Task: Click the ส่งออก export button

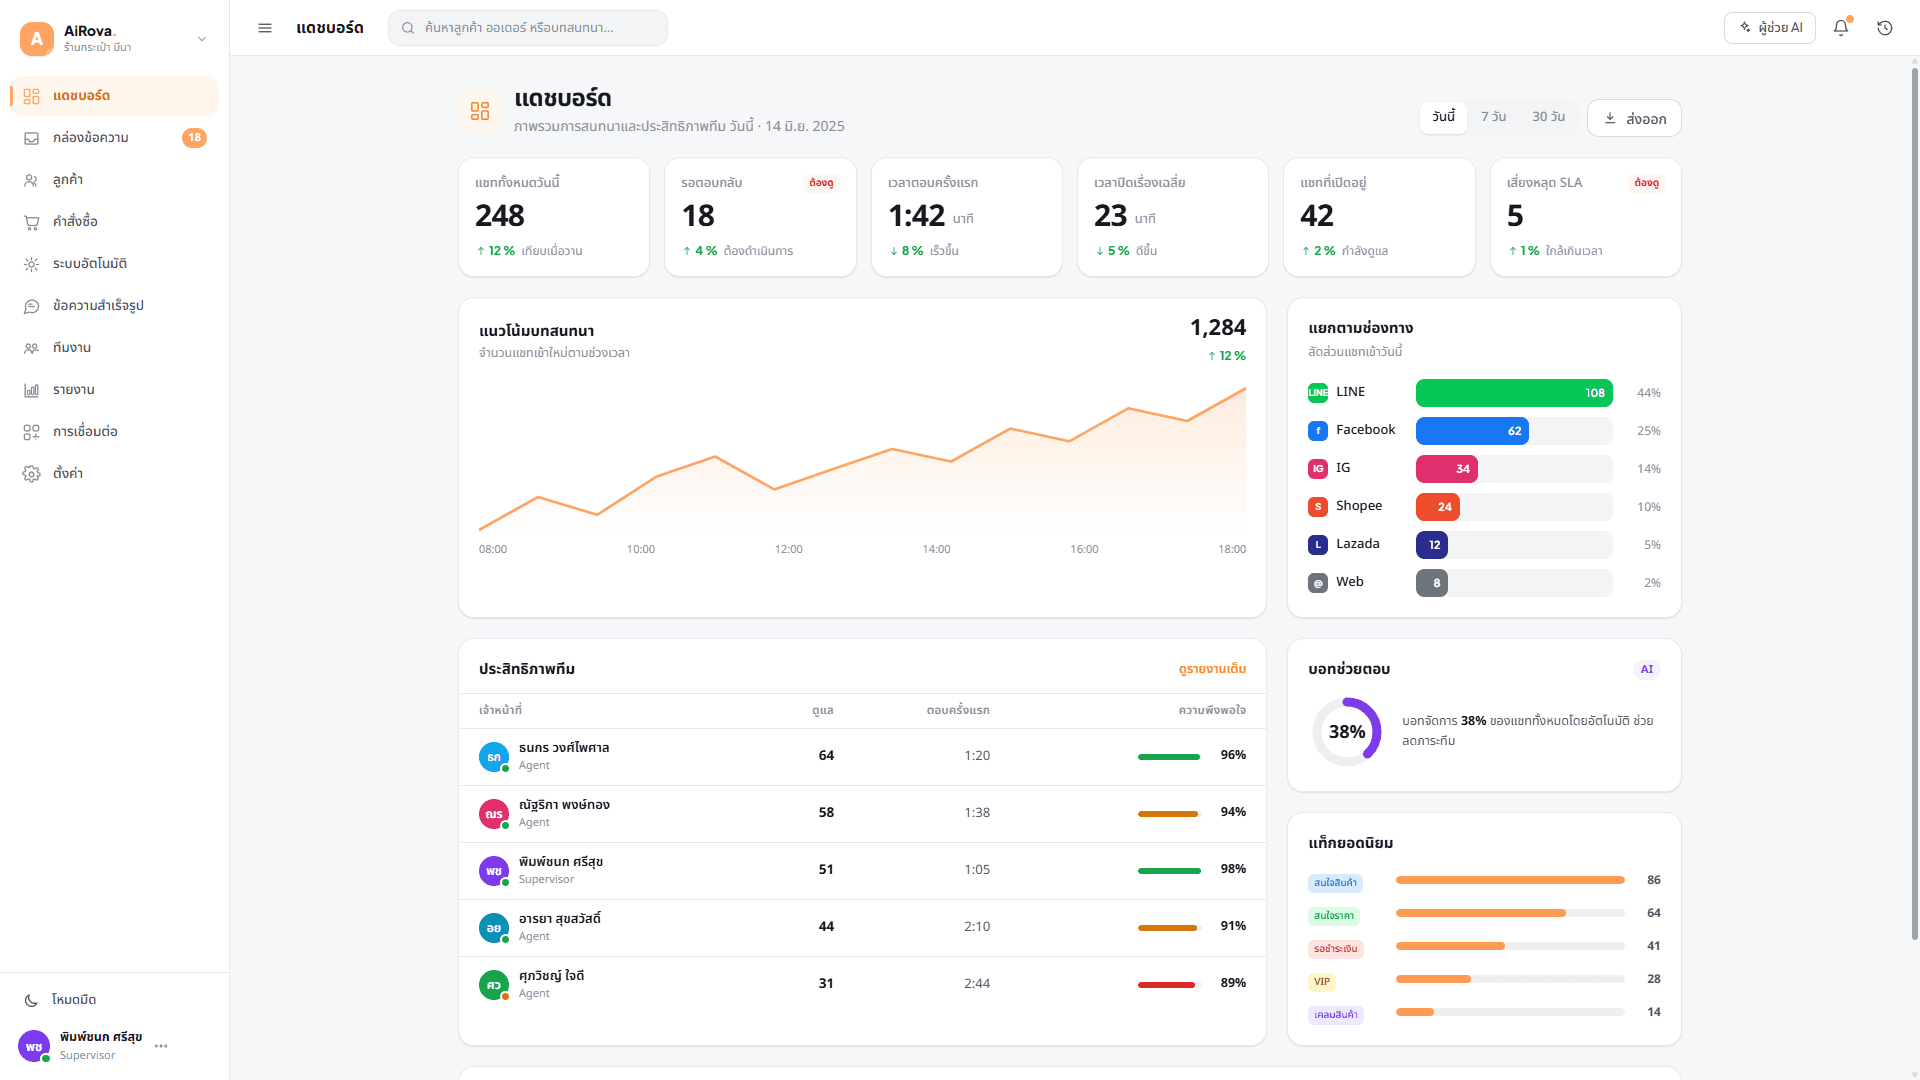Action: click(1634, 118)
